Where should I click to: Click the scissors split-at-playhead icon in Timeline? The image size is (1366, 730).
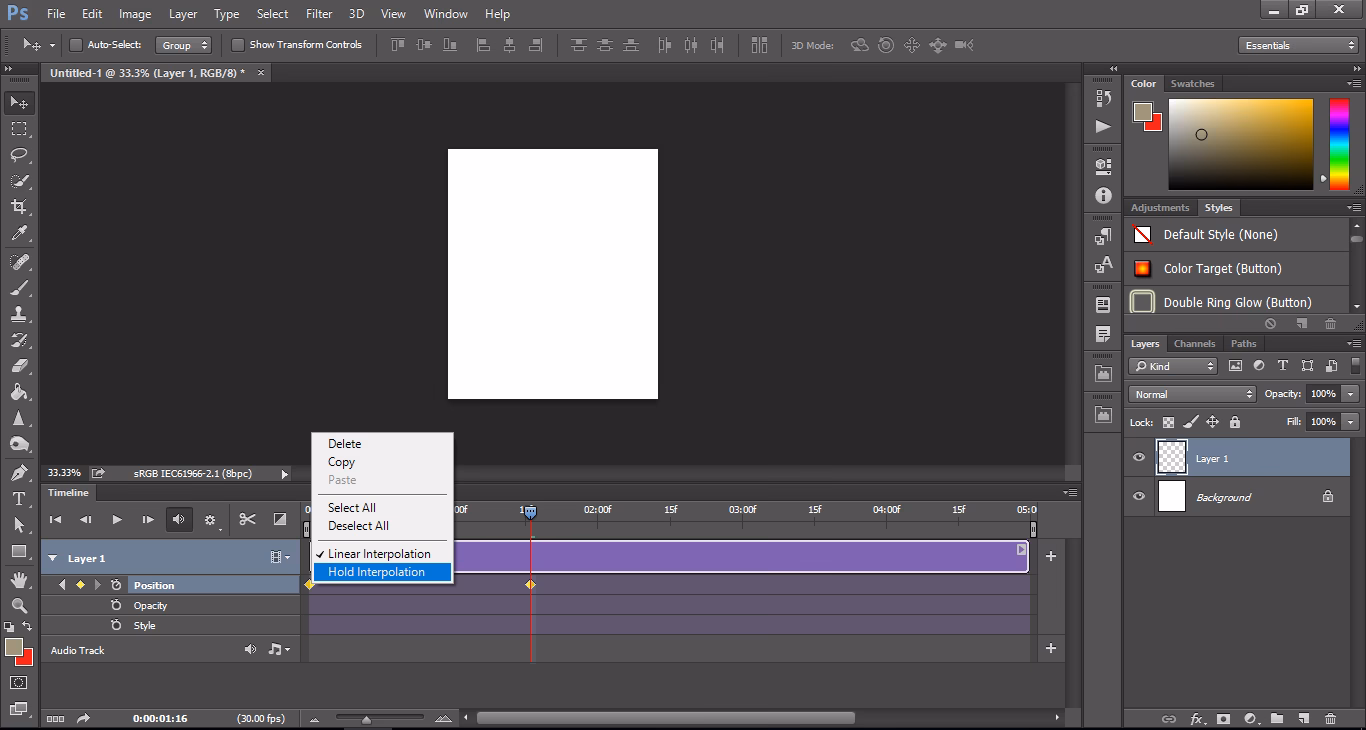pyautogui.click(x=247, y=520)
